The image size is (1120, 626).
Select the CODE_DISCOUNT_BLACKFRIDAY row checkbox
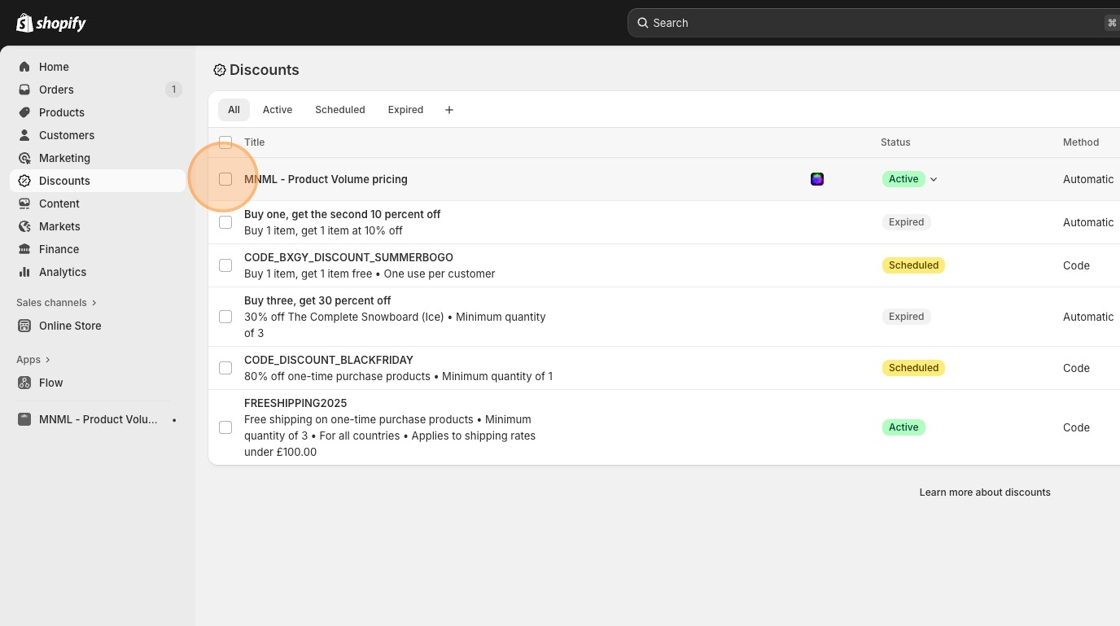[x=225, y=368]
